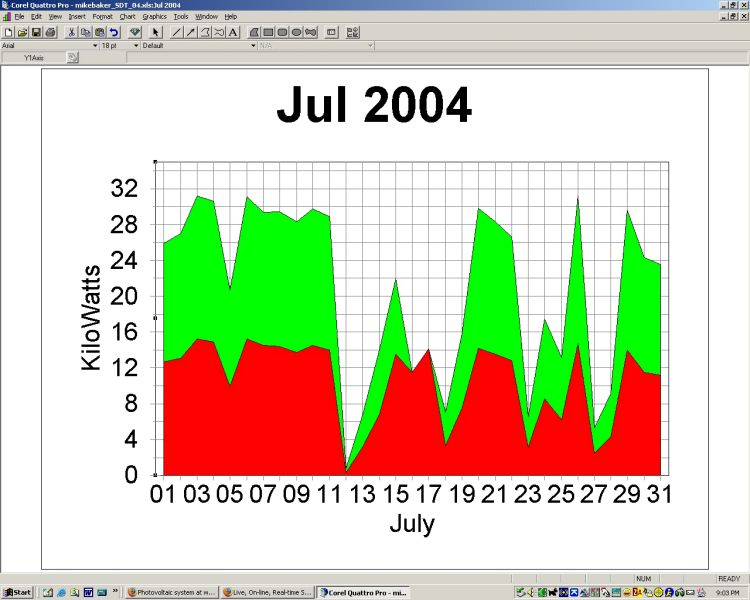Click the Cut scissors icon
The height and width of the screenshot is (600, 750).
[72, 32]
